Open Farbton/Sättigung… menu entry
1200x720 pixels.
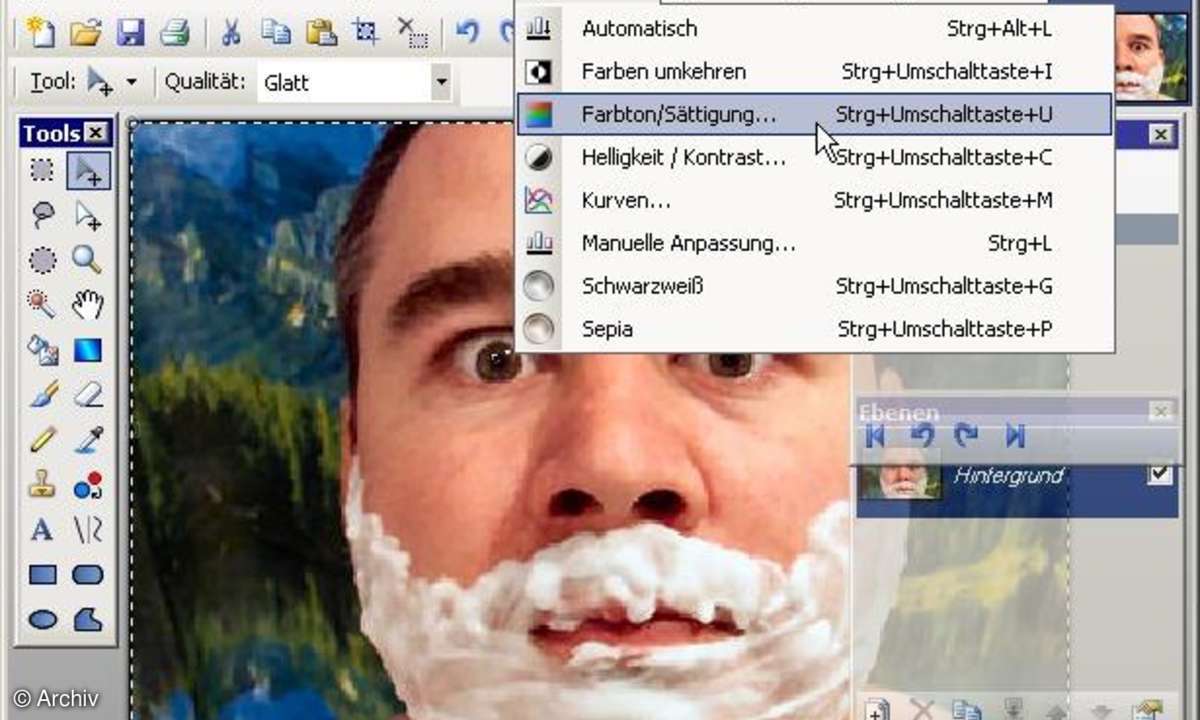coord(814,115)
